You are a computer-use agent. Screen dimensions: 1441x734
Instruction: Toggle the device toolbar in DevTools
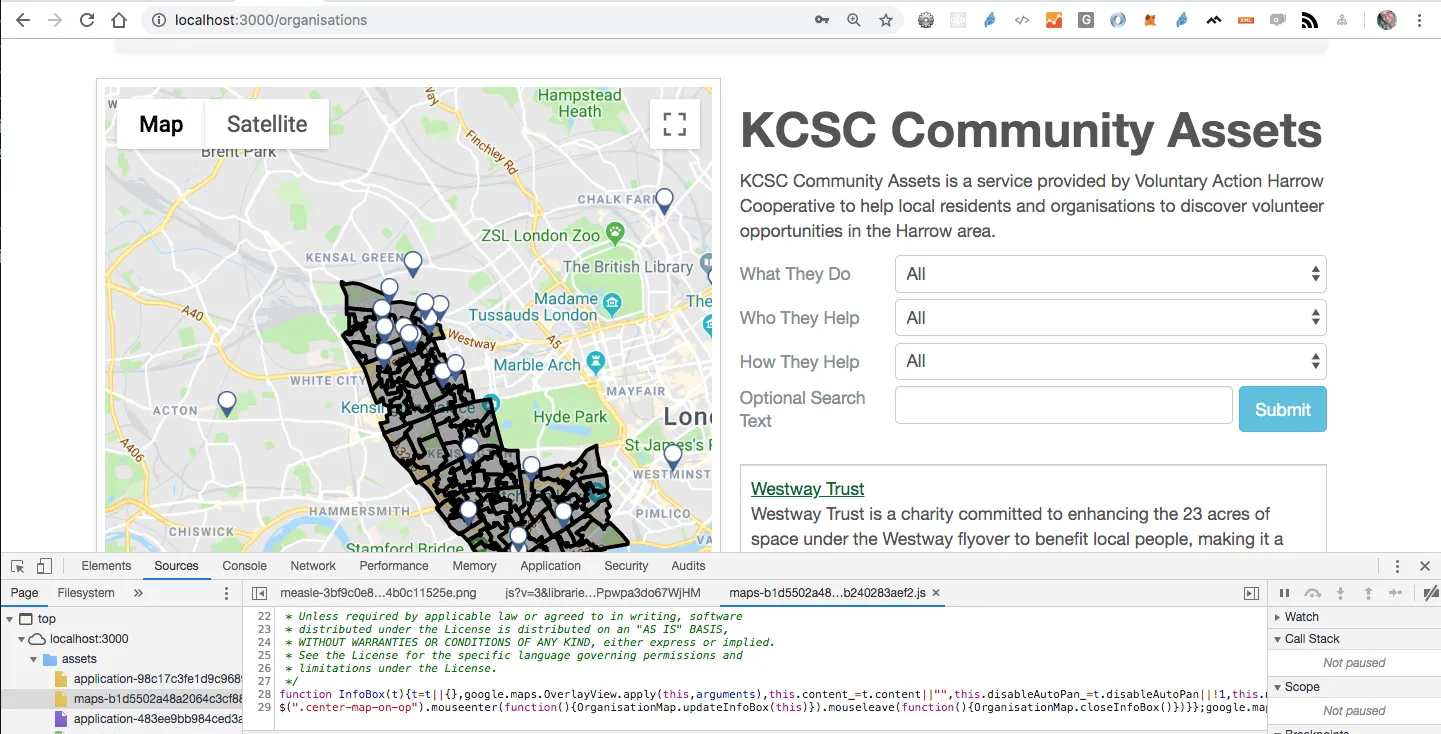pyautogui.click(x=44, y=566)
